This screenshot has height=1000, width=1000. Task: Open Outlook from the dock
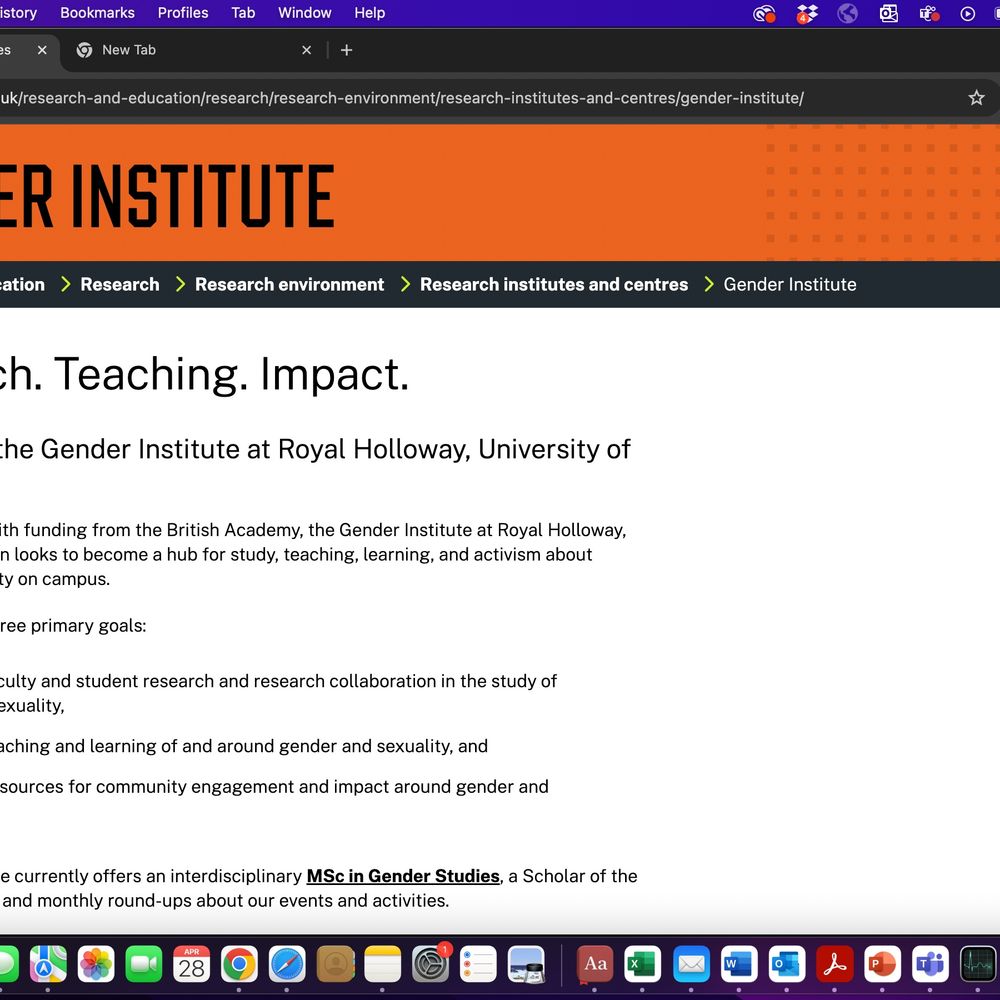787,964
